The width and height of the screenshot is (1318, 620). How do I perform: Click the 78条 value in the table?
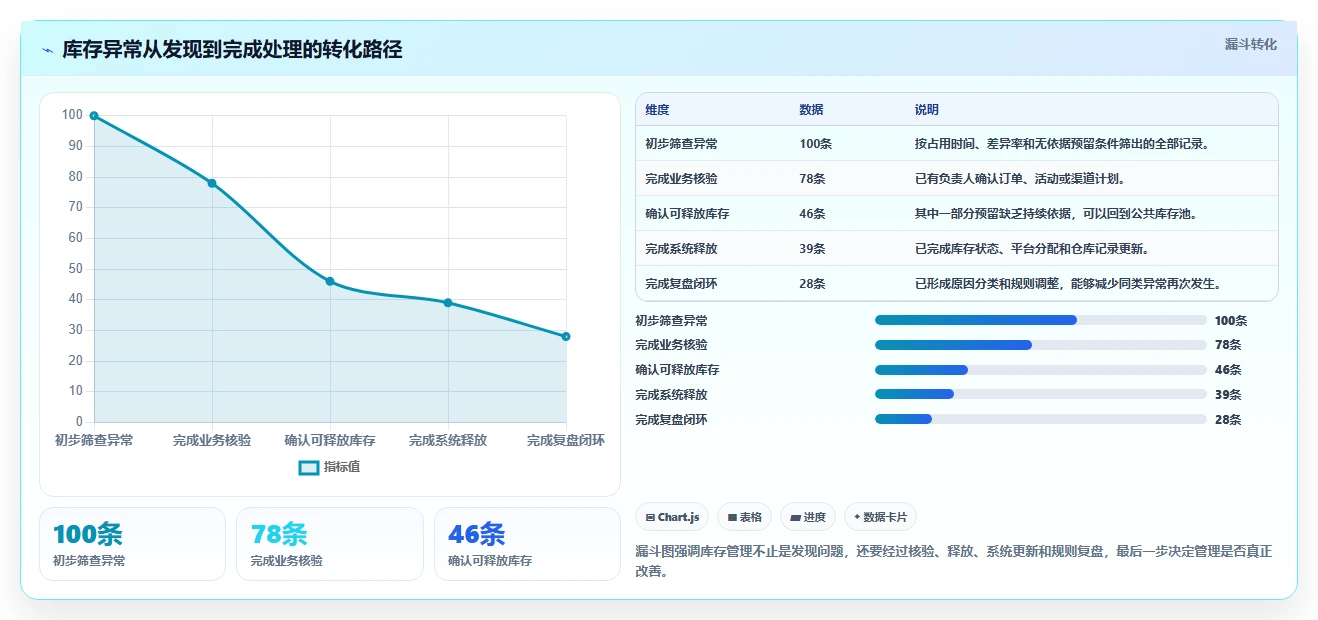tap(812, 179)
